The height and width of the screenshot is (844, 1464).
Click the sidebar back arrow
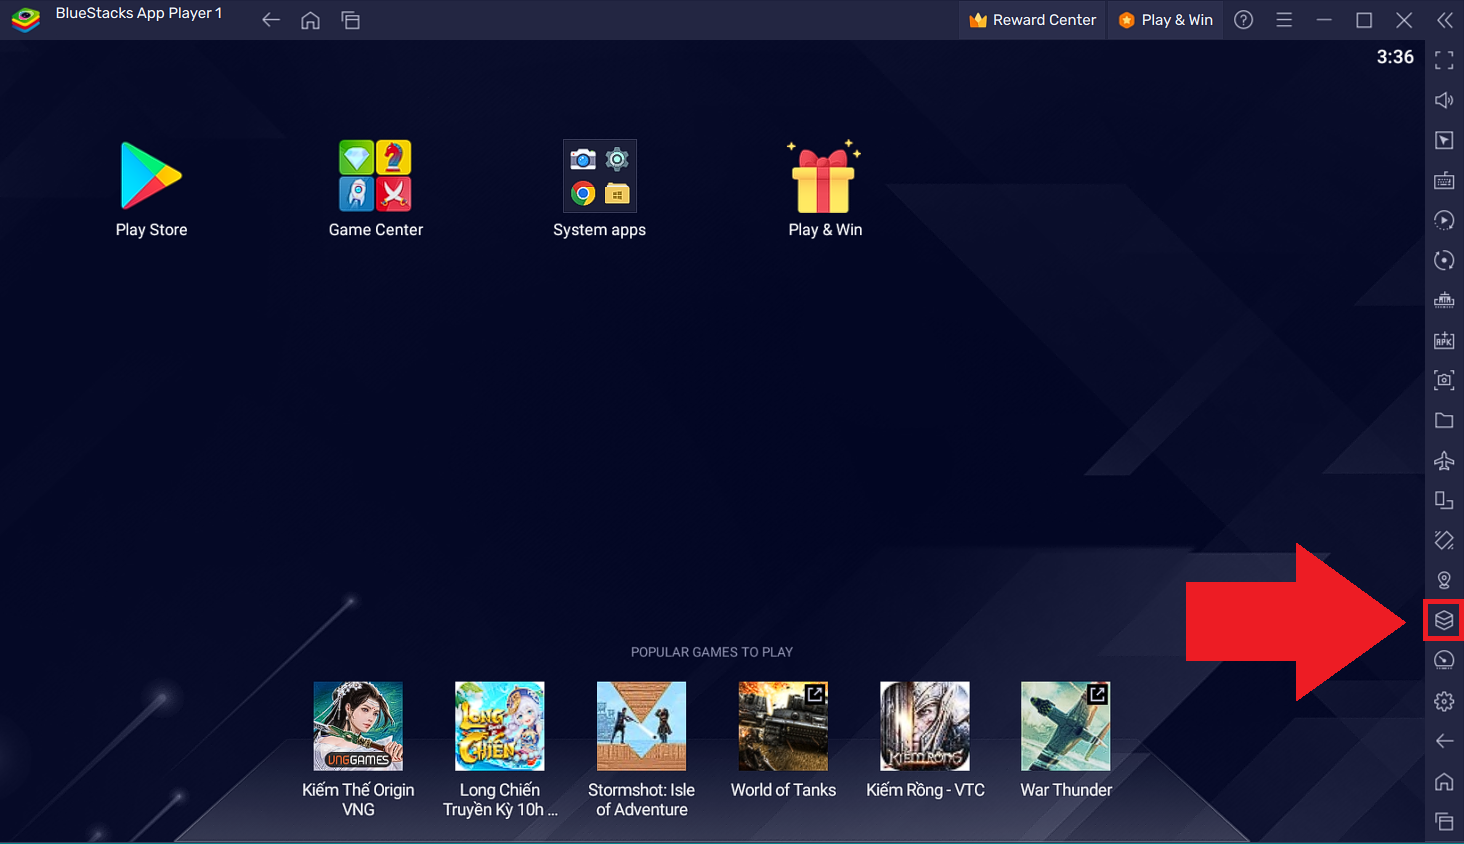click(1444, 741)
